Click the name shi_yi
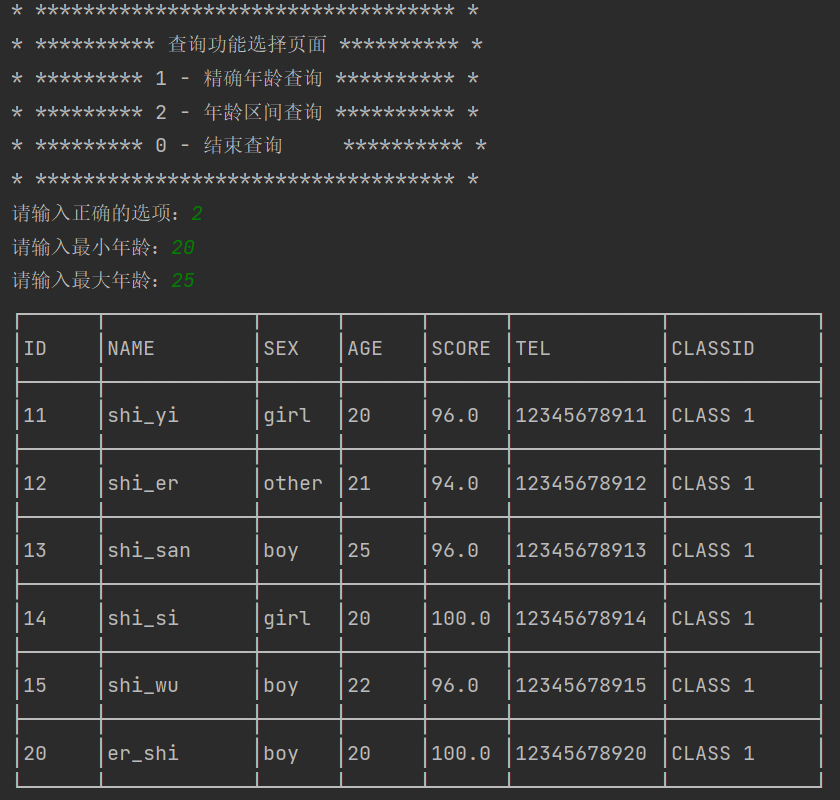This screenshot has width=840, height=800. click(143, 416)
